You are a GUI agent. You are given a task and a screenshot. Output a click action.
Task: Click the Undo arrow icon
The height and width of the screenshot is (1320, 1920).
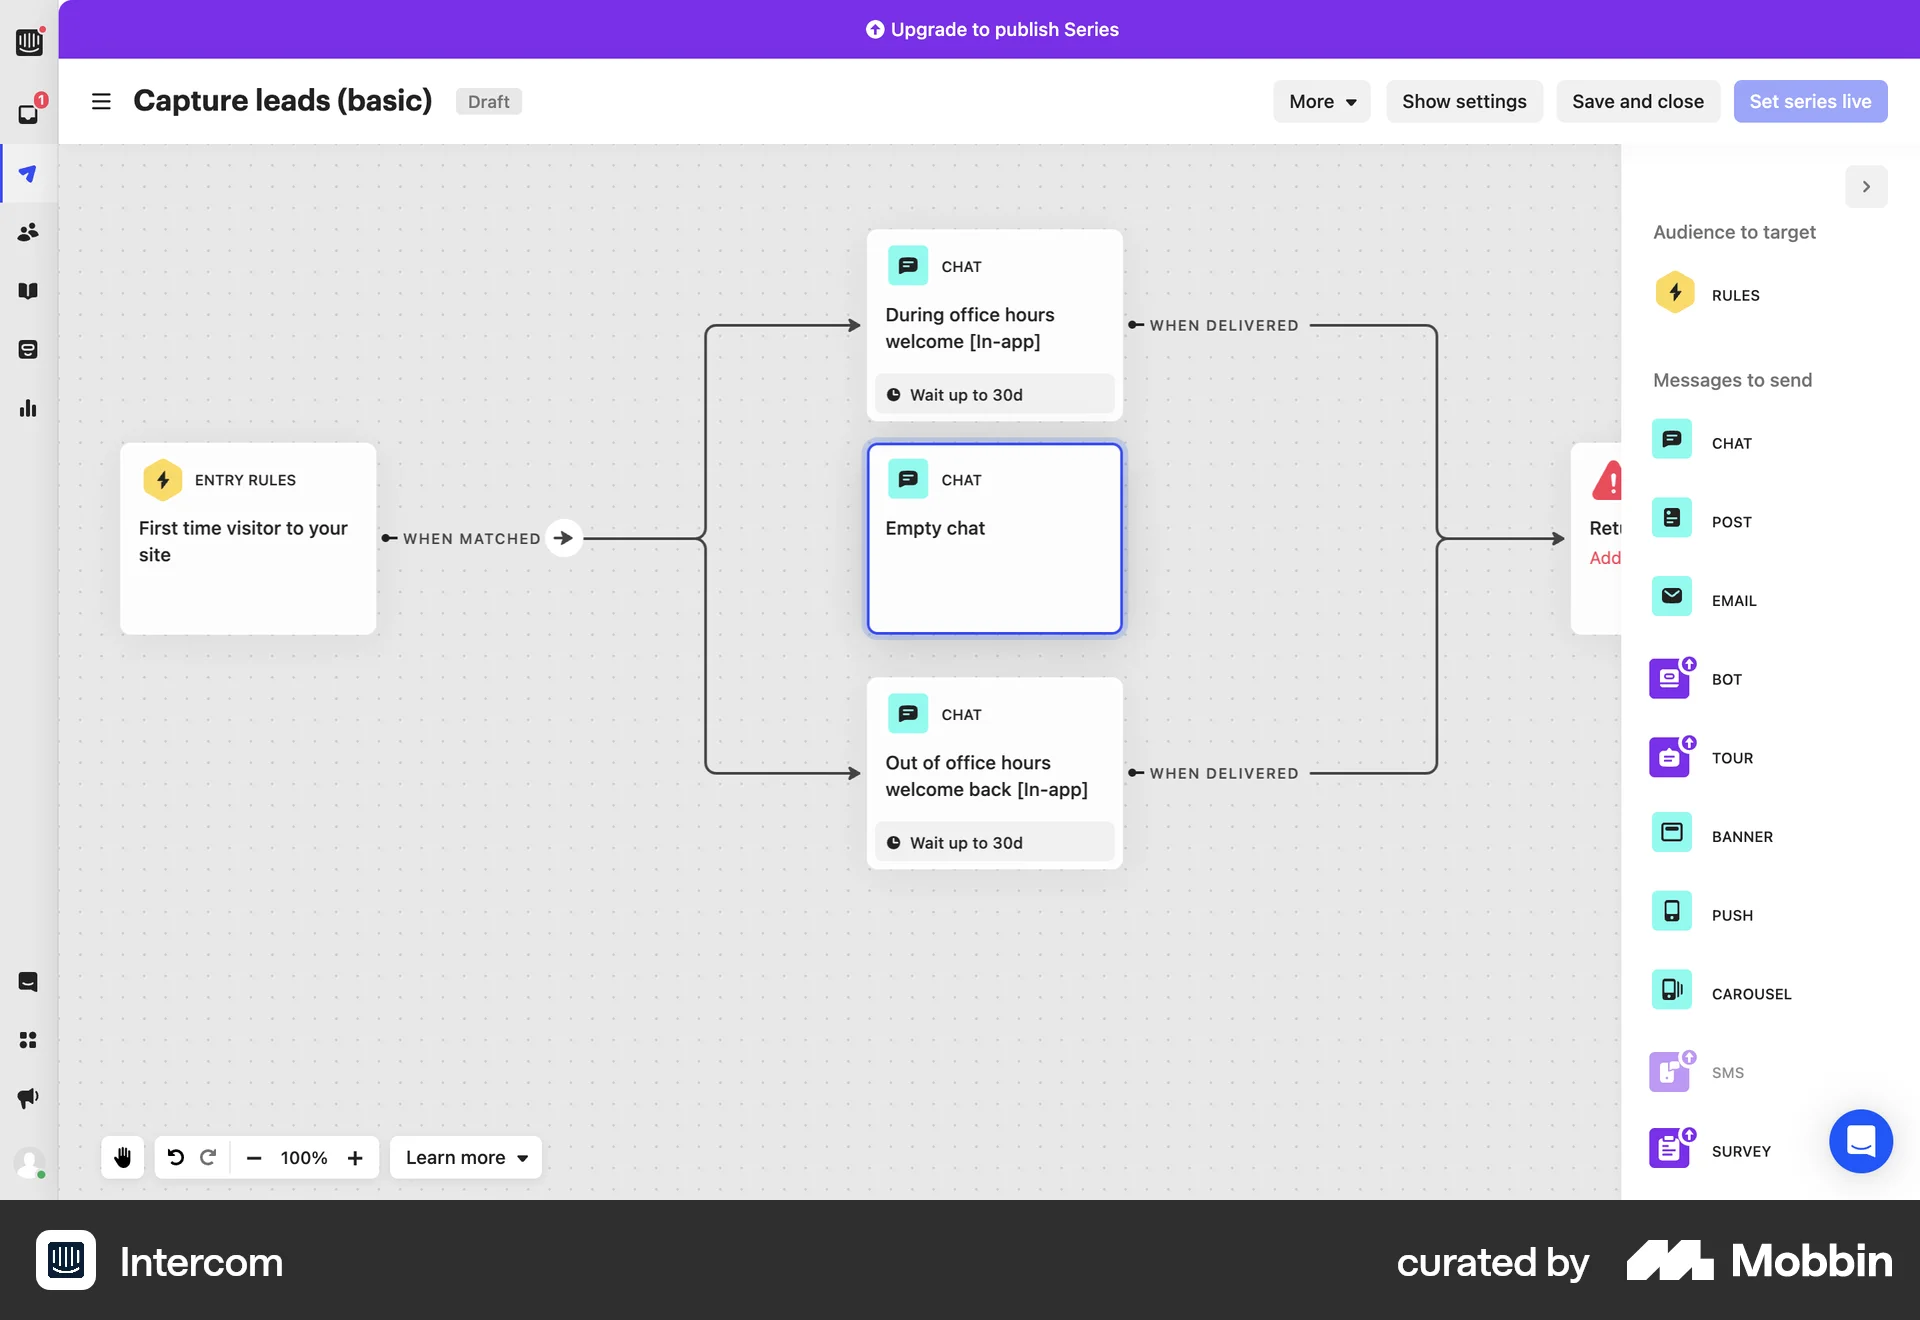[177, 1157]
